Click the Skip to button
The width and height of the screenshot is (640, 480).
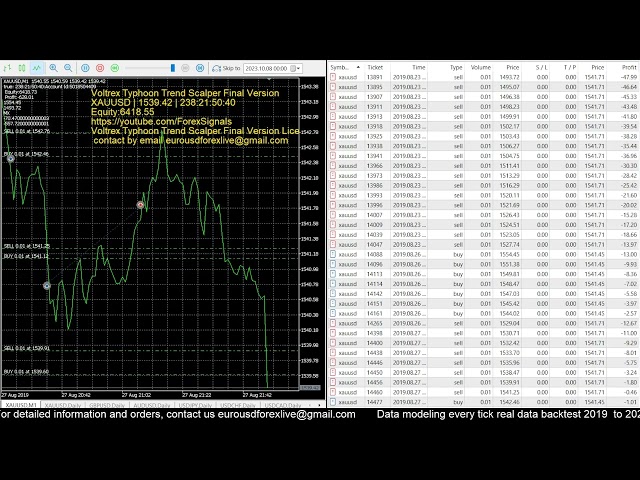pos(225,68)
